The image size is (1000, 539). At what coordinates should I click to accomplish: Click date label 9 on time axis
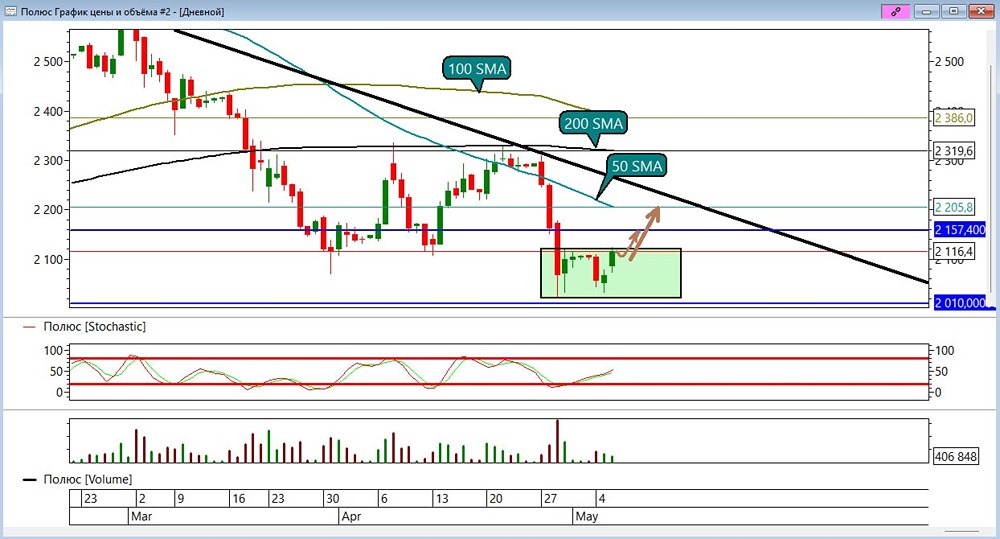[180, 499]
